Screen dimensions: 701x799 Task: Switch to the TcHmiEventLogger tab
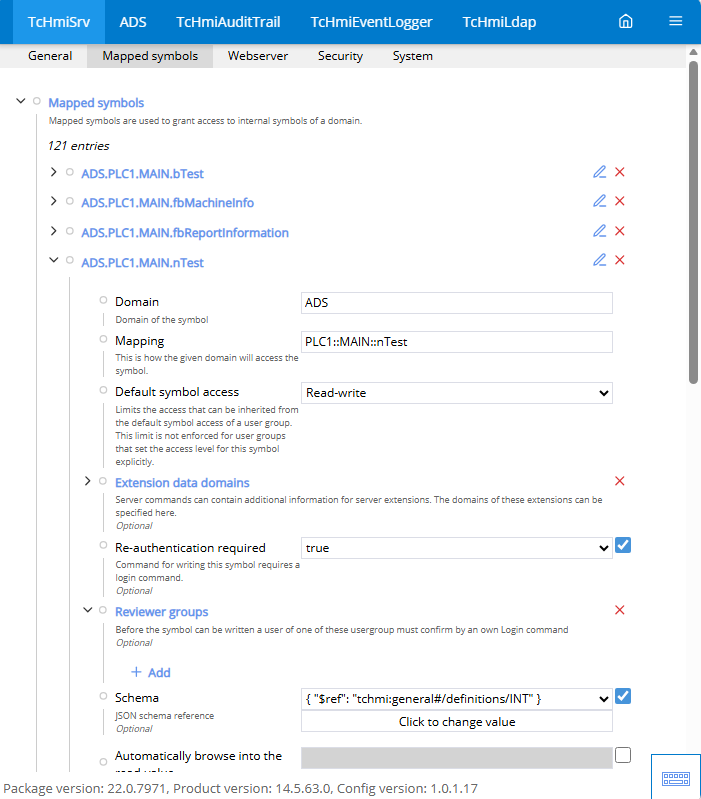371,22
